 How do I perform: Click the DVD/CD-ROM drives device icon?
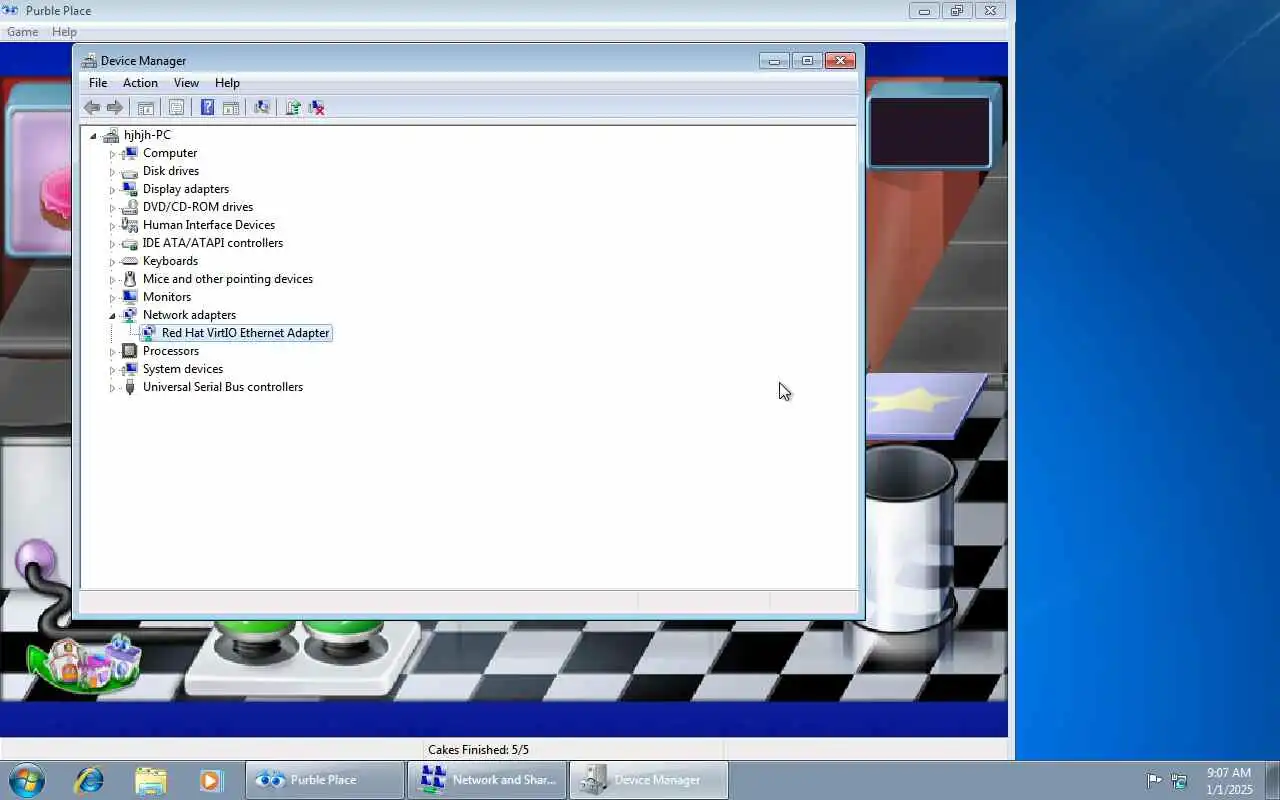[x=129, y=207]
